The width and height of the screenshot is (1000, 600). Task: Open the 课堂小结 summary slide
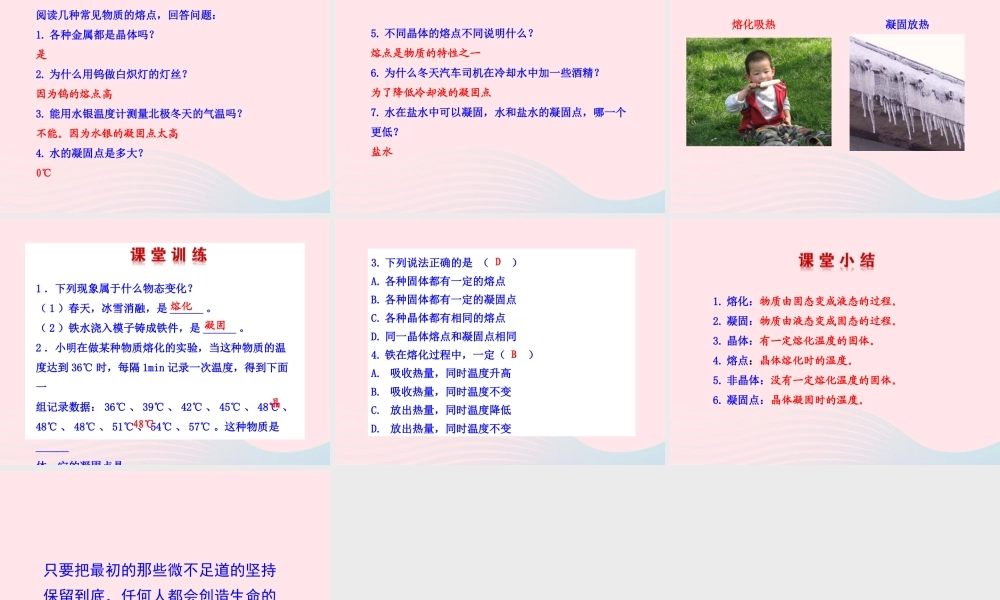835,341
